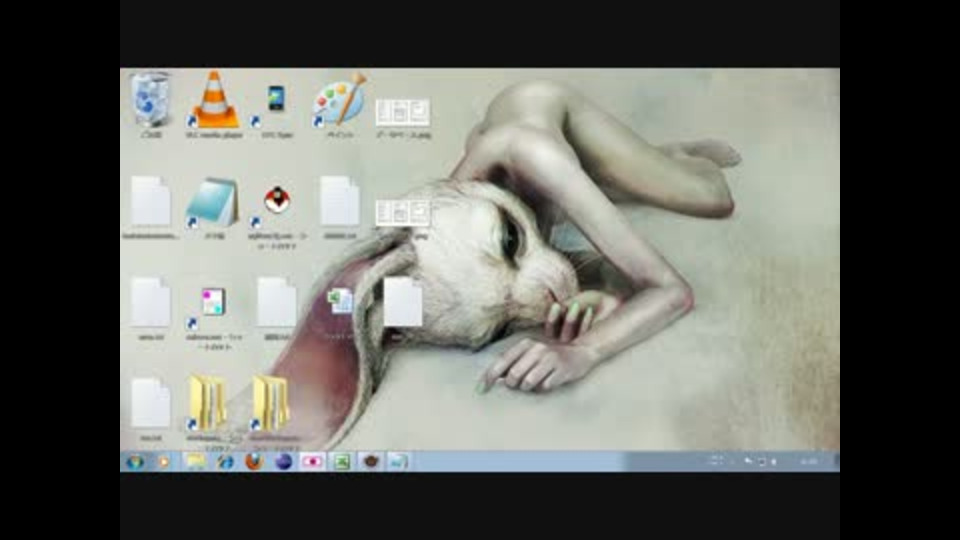Click the Show desktop button at the taskbar end

(836, 462)
